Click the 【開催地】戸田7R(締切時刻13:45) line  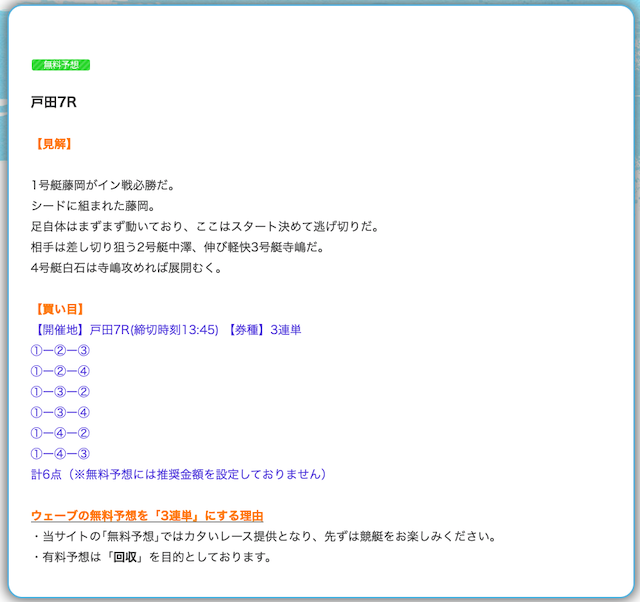coord(125,330)
